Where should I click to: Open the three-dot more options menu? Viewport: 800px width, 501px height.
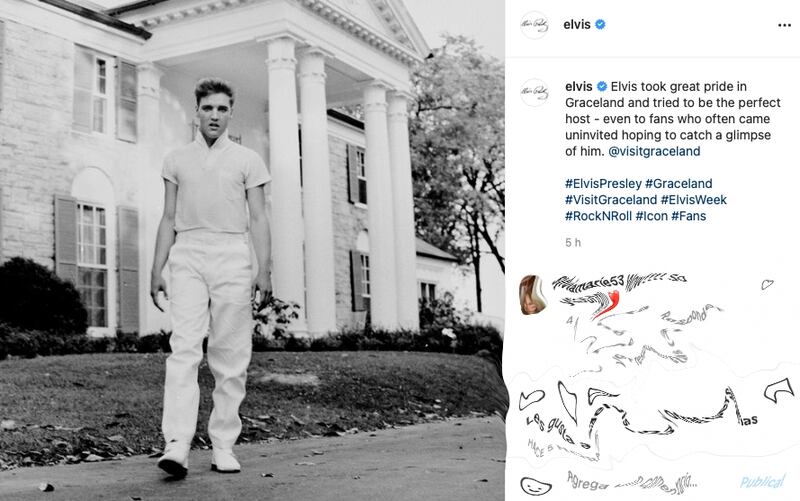tap(784, 26)
